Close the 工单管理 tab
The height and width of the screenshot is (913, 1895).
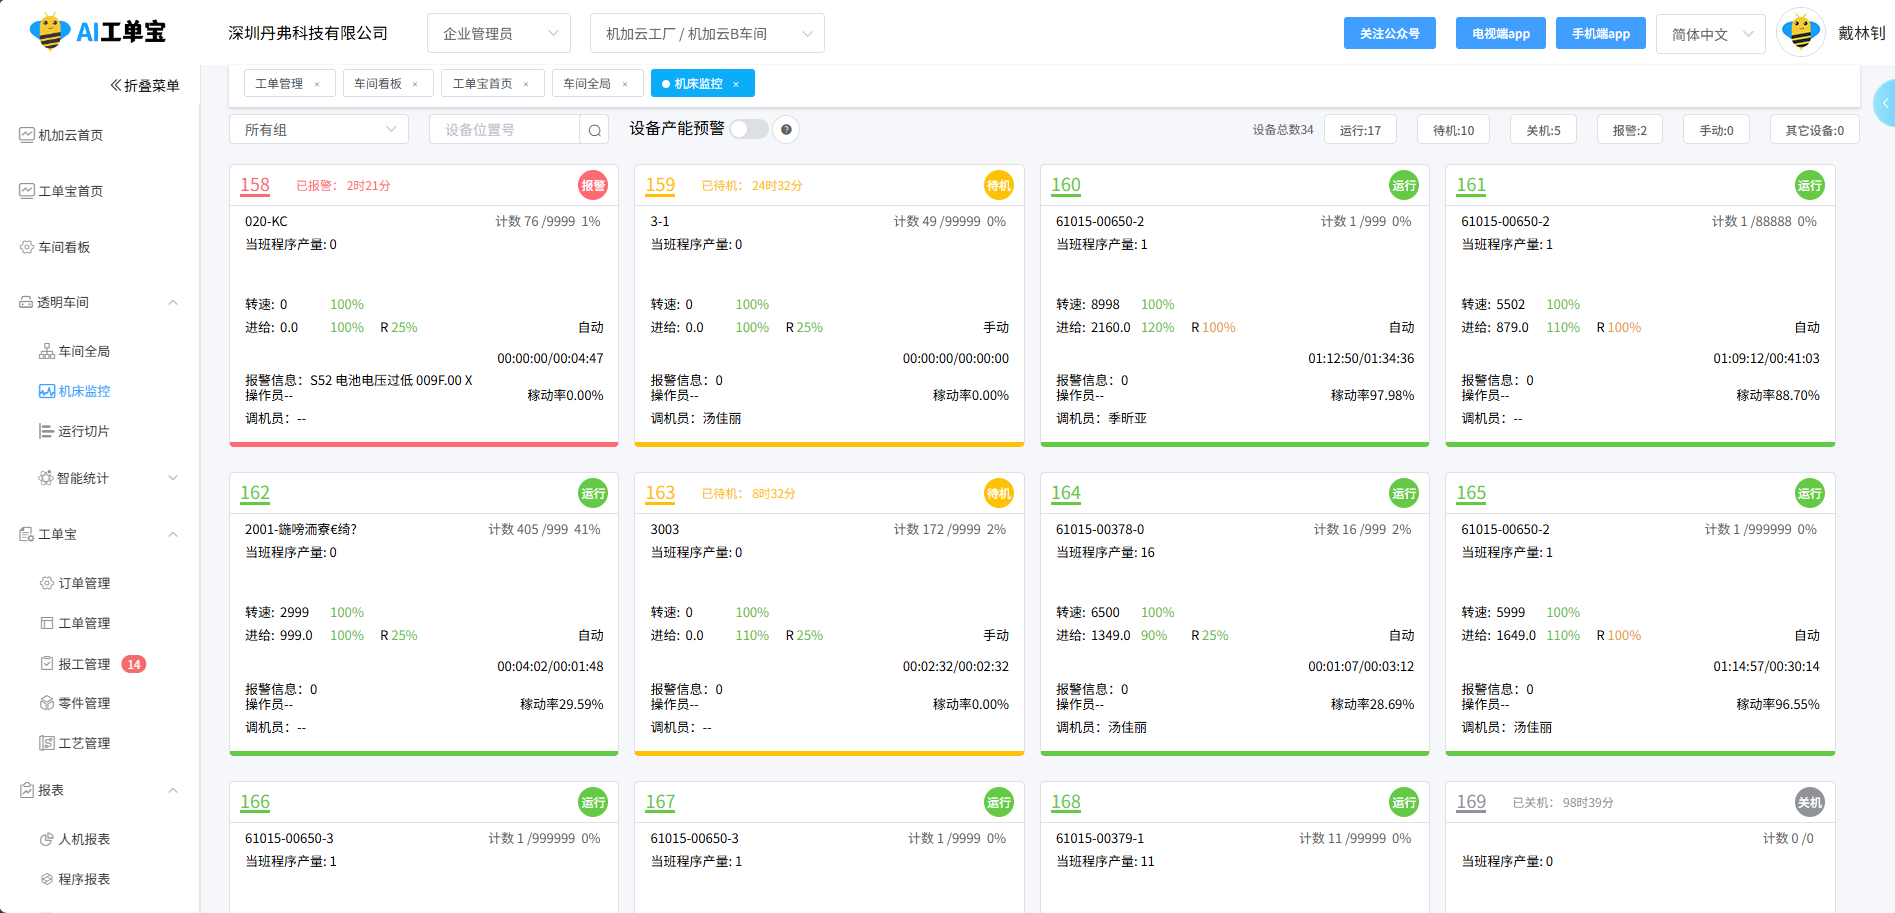click(319, 83)
